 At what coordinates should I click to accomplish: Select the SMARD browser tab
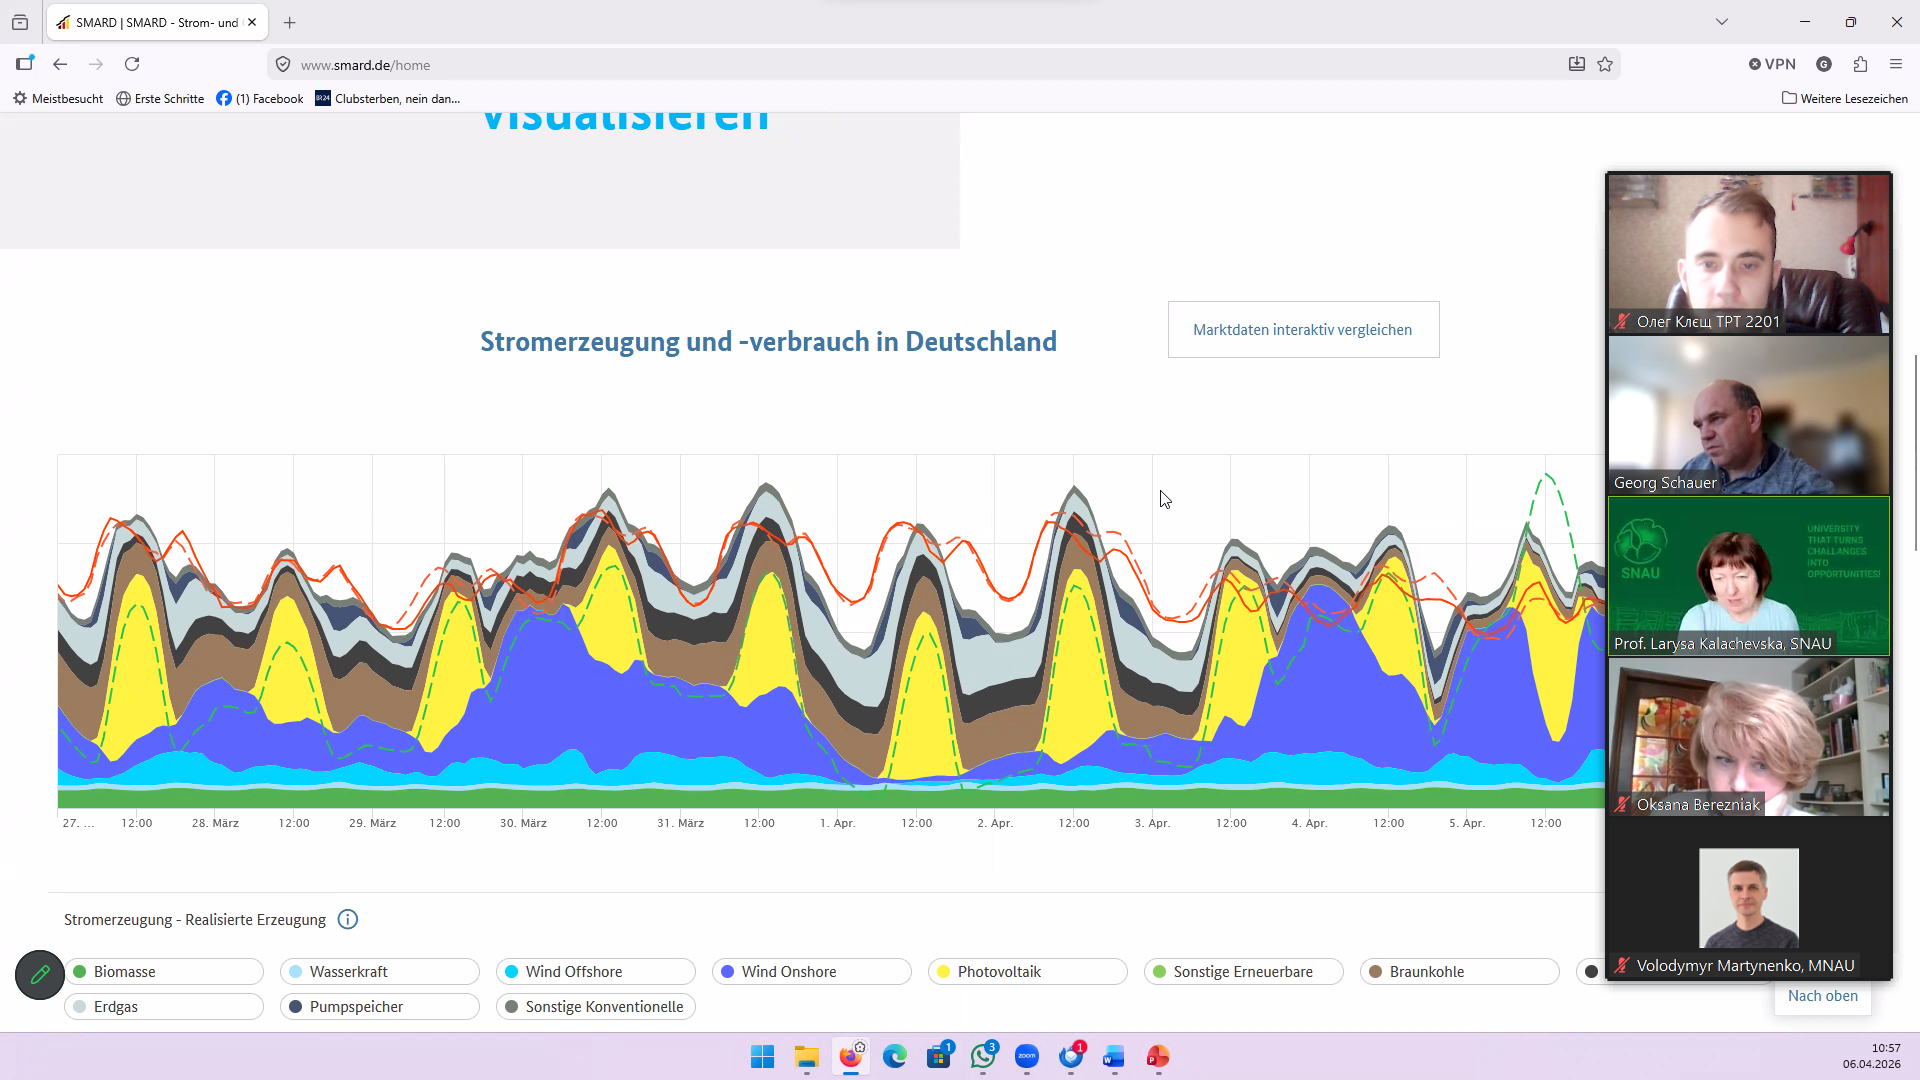(x=150, y=22)
